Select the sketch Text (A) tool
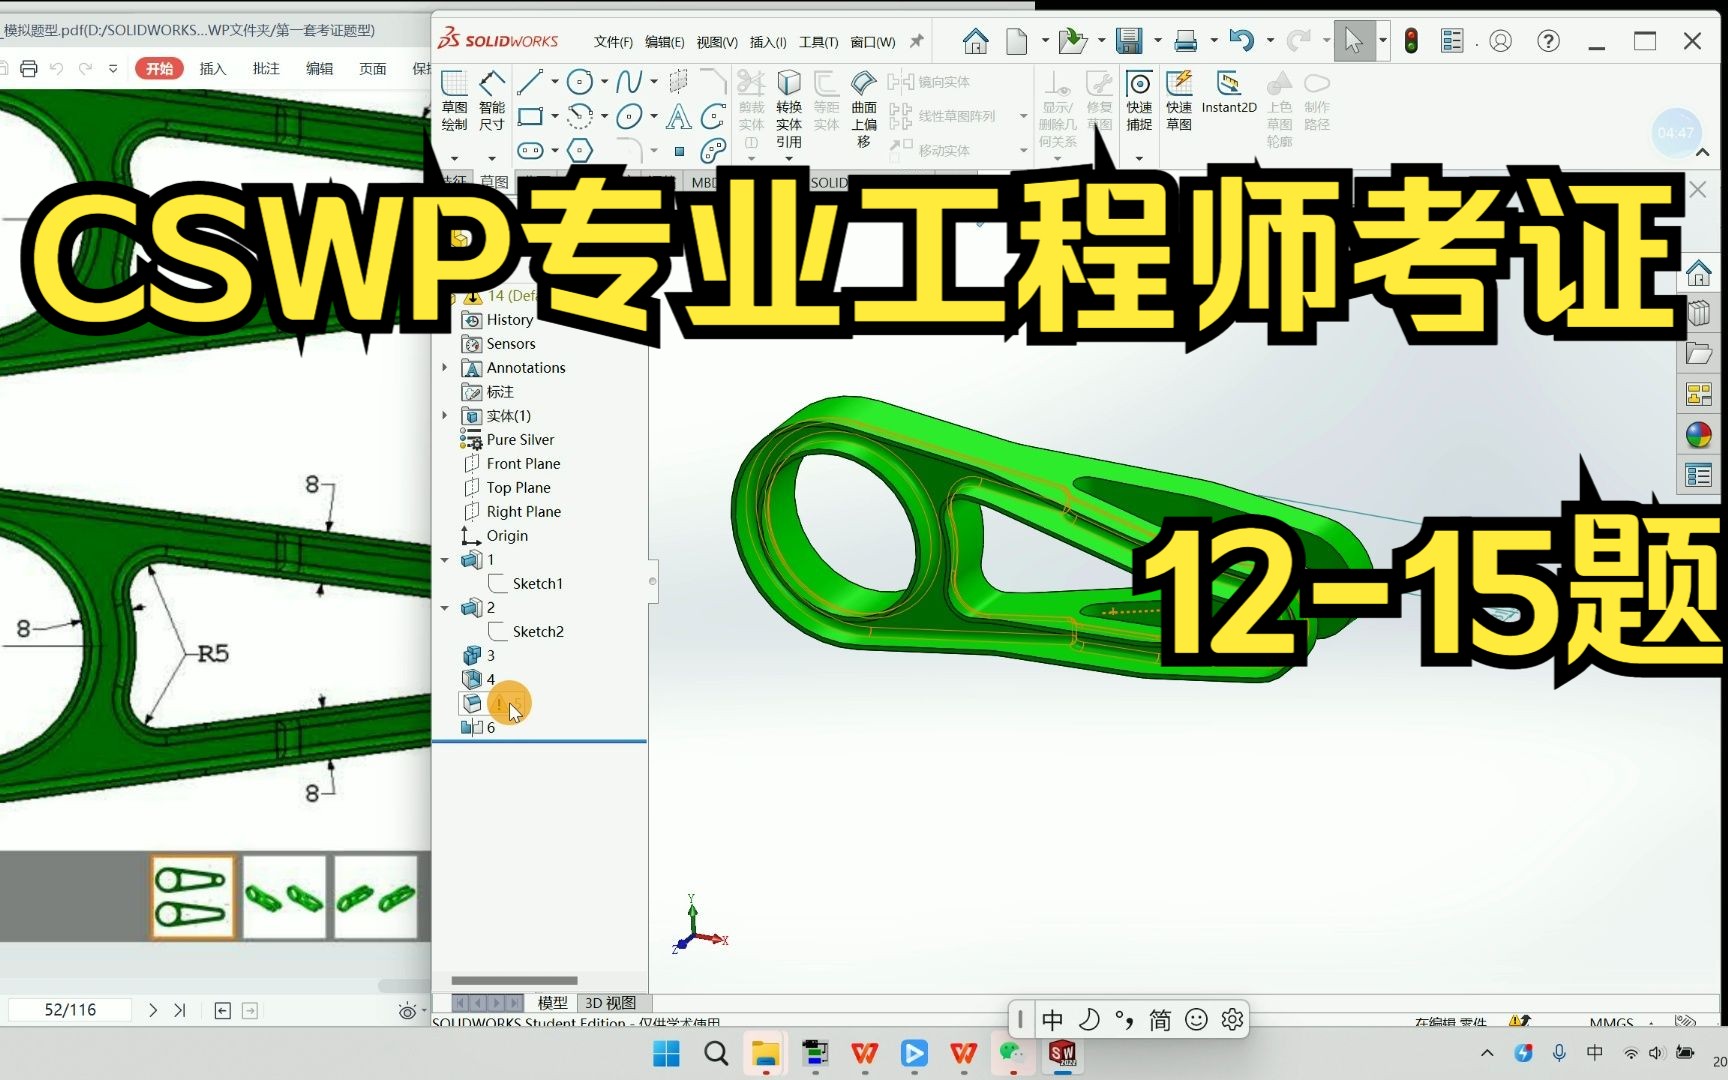1728x1080 pixels. click(x=678, y=117)
